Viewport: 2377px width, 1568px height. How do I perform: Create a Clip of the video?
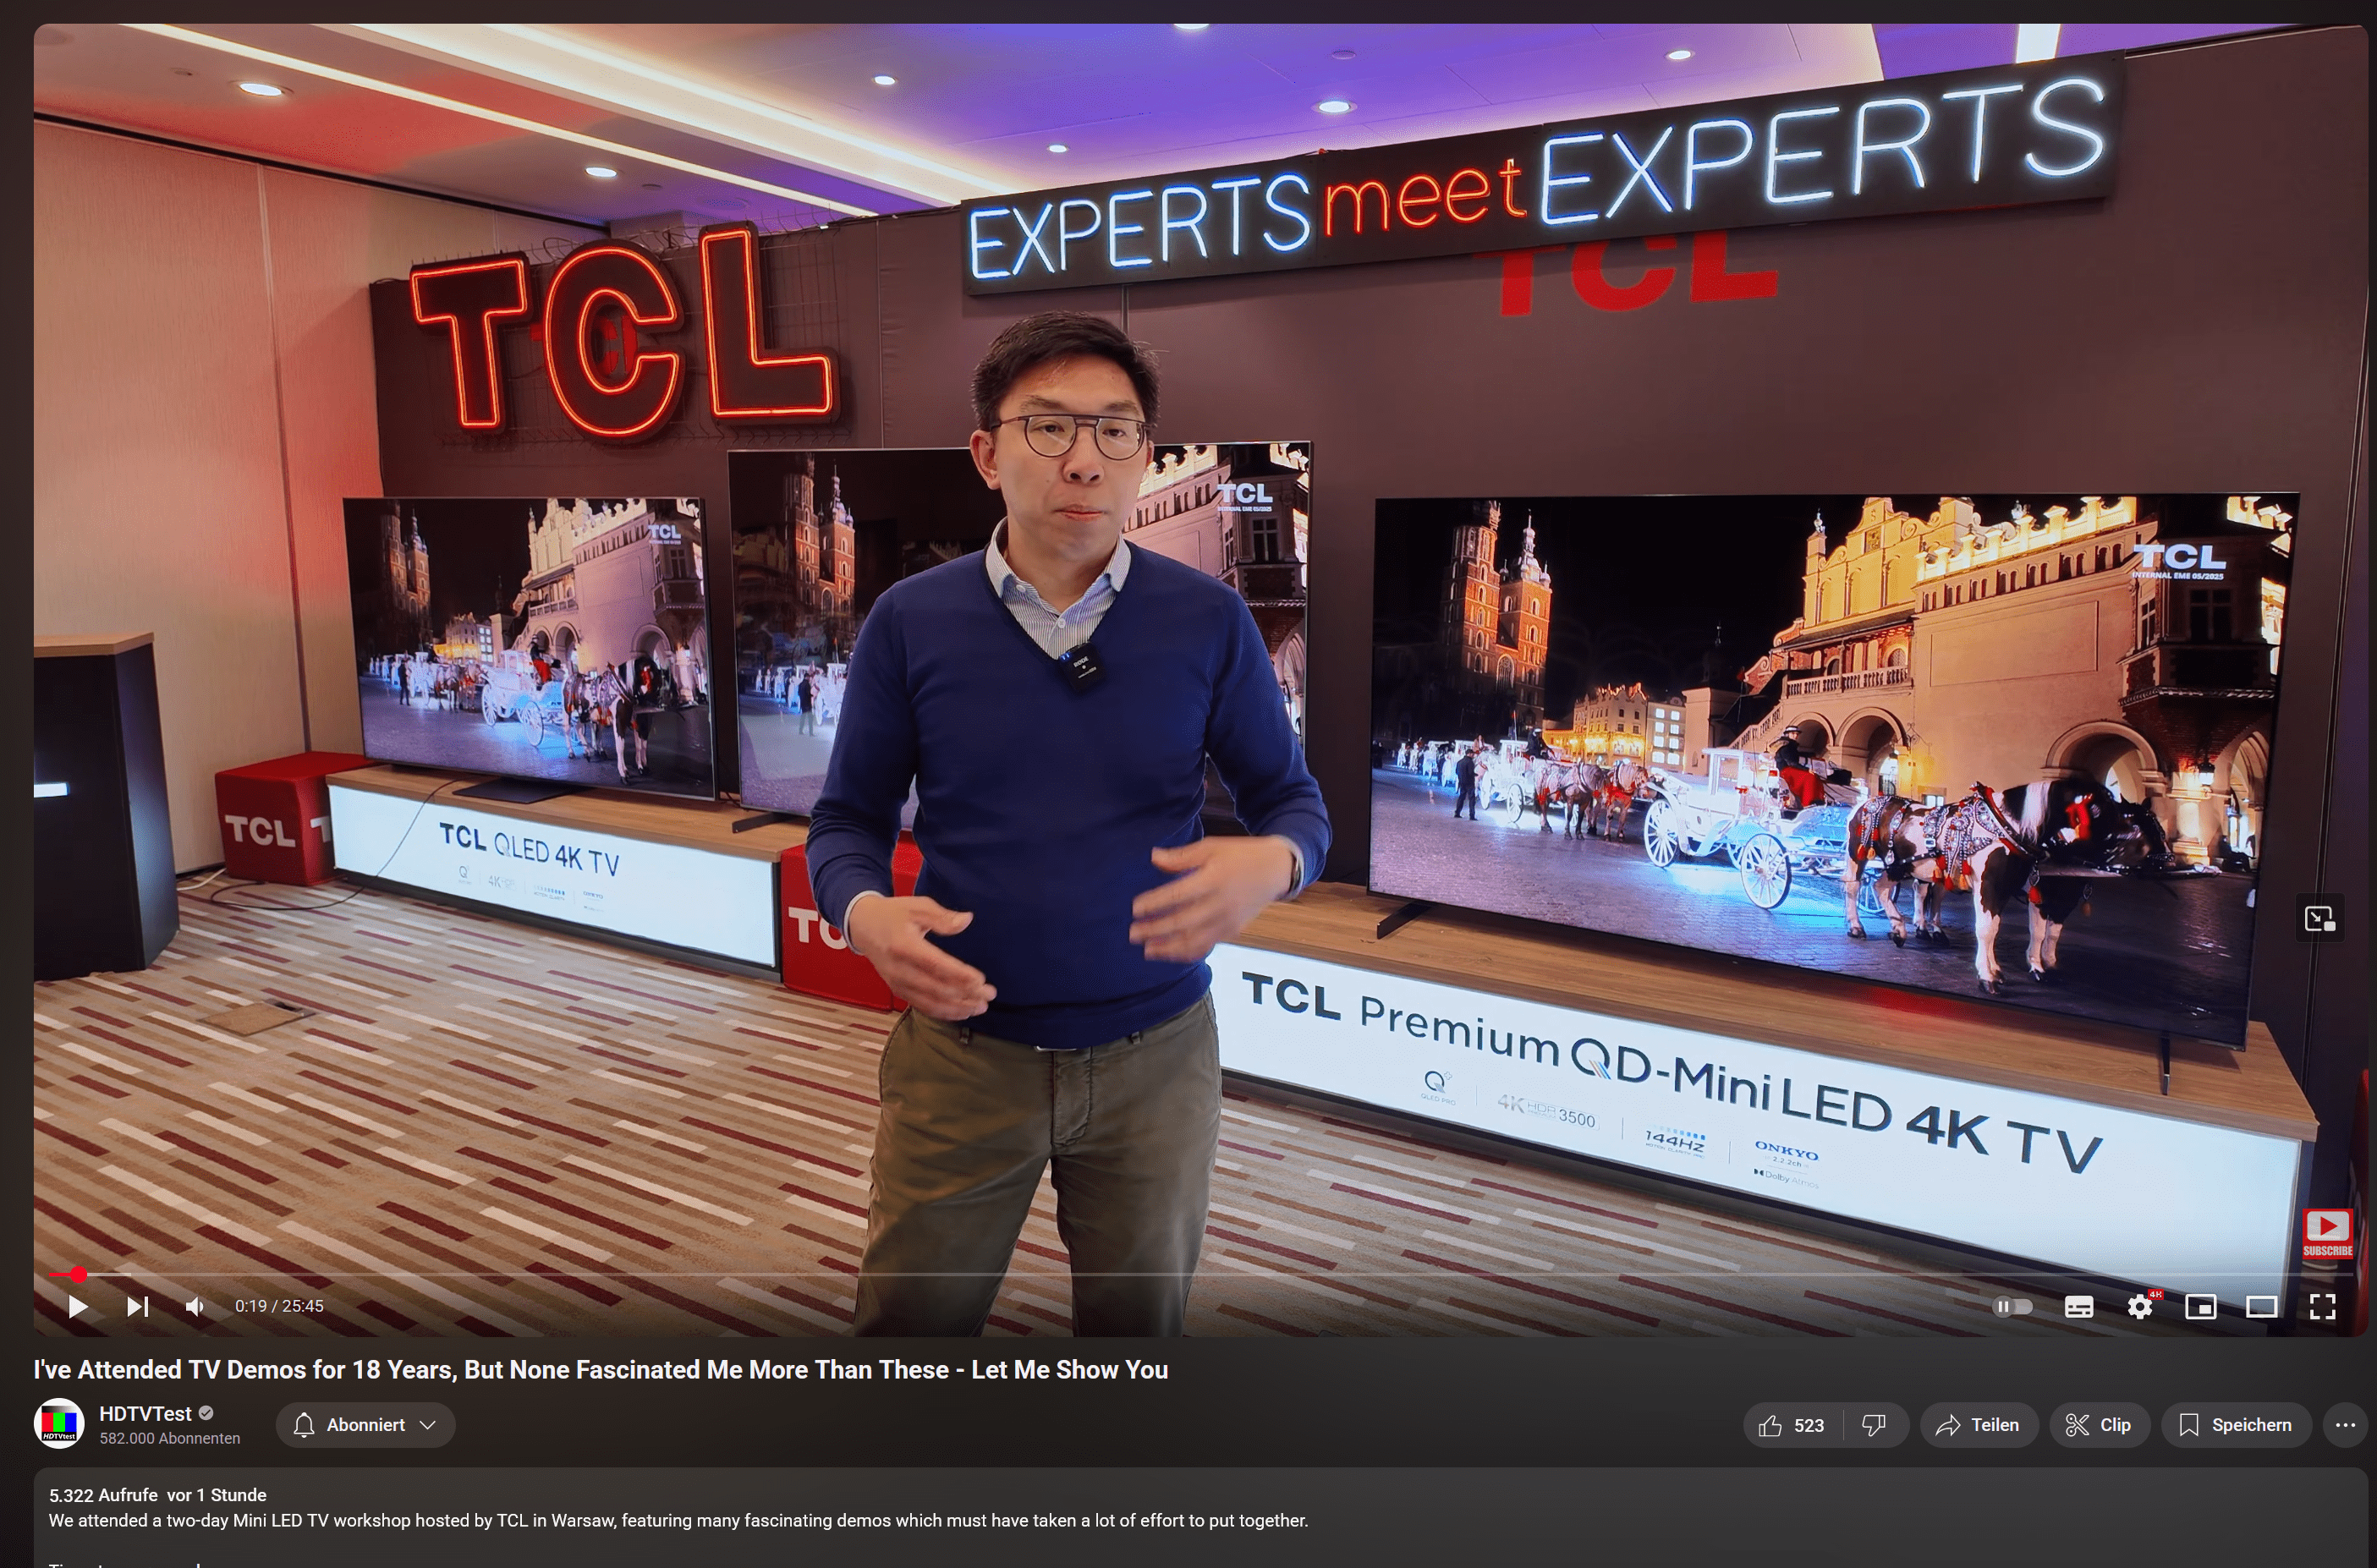pos(2099,1425)
